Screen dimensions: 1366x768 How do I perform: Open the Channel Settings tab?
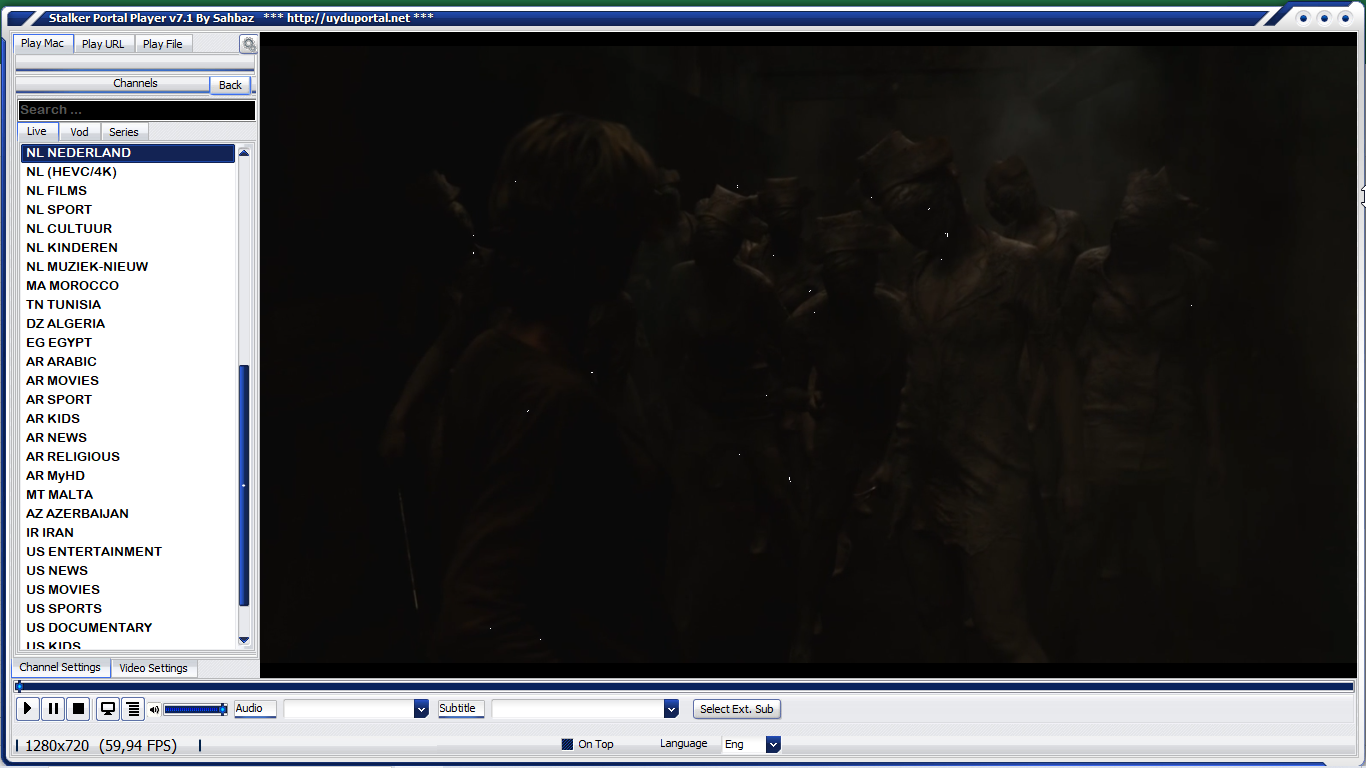pos(60,667)
